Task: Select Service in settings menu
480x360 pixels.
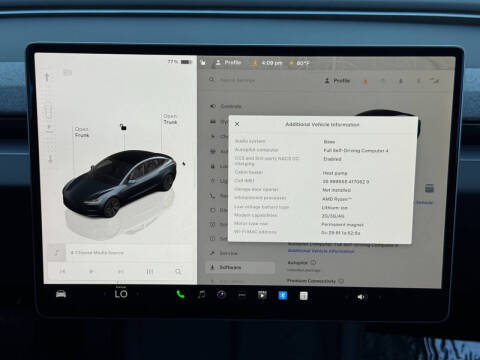Action: (224, 253)
